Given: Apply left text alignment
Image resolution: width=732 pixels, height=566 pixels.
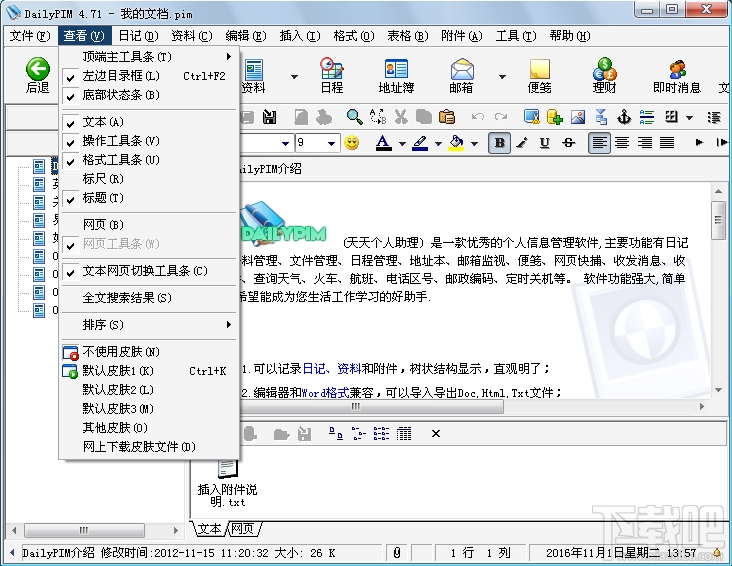Looking at the screenshot, I should 599,143.
